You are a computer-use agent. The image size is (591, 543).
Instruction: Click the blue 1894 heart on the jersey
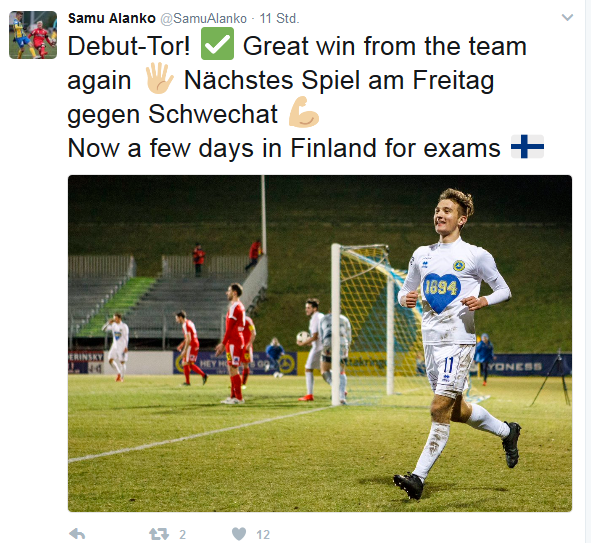pos(441,292)
